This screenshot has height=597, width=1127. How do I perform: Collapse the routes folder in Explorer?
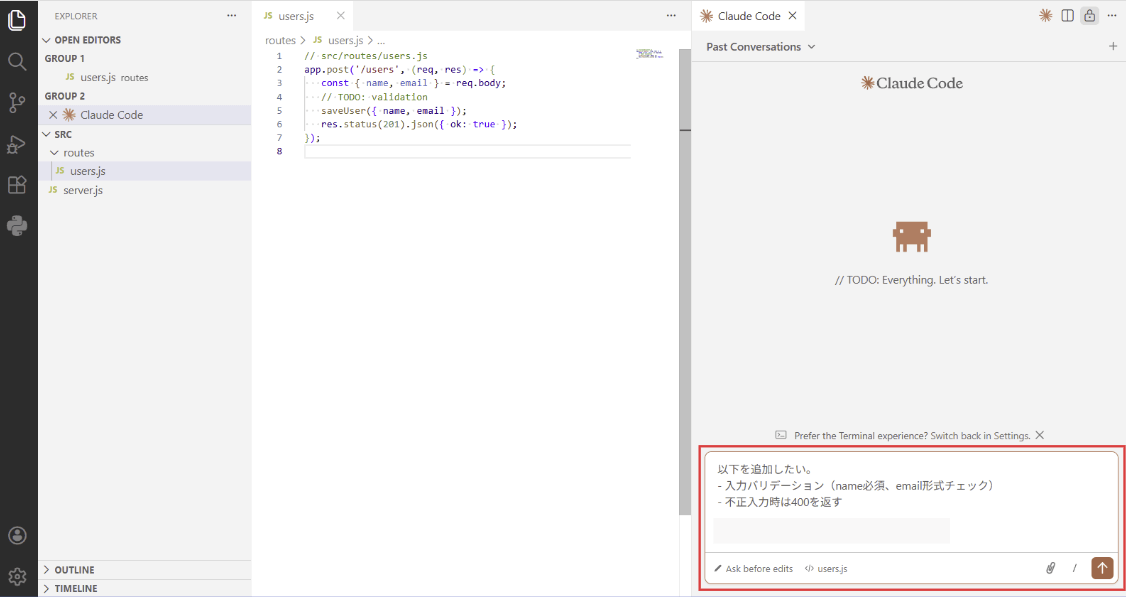pyautogui.click(x=78, y=153)
